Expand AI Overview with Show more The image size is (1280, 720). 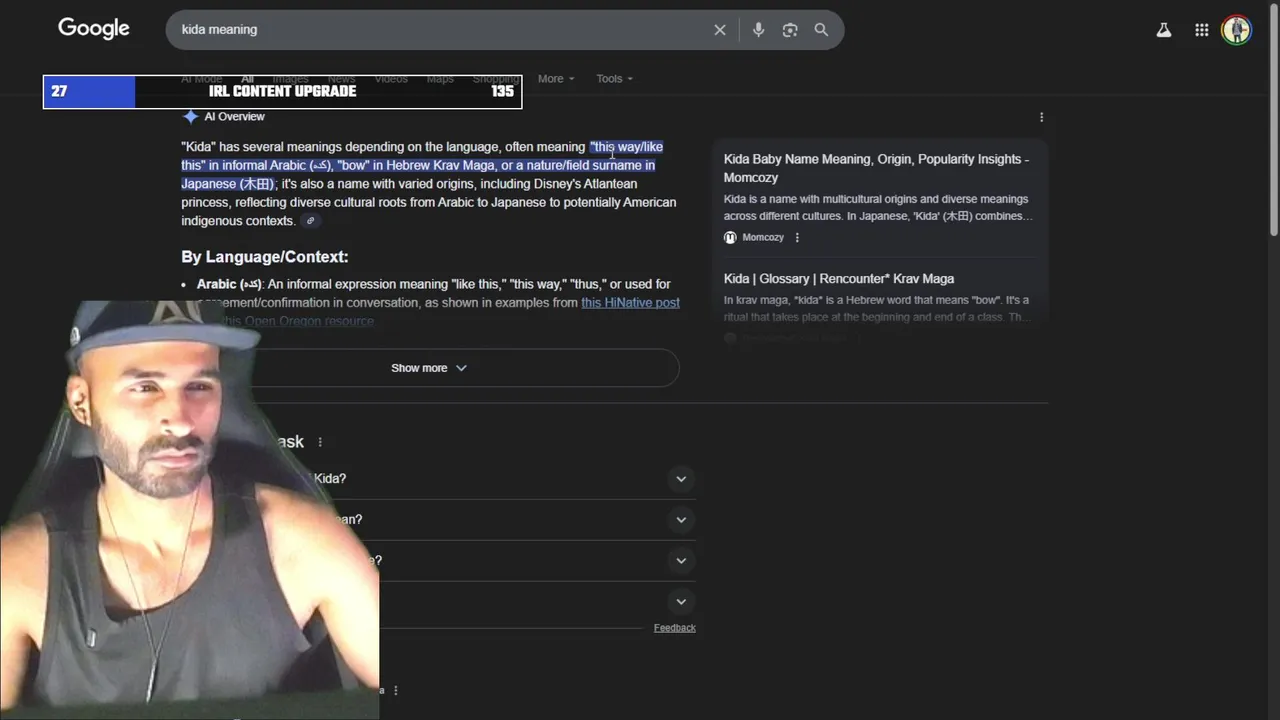[429, 368]
